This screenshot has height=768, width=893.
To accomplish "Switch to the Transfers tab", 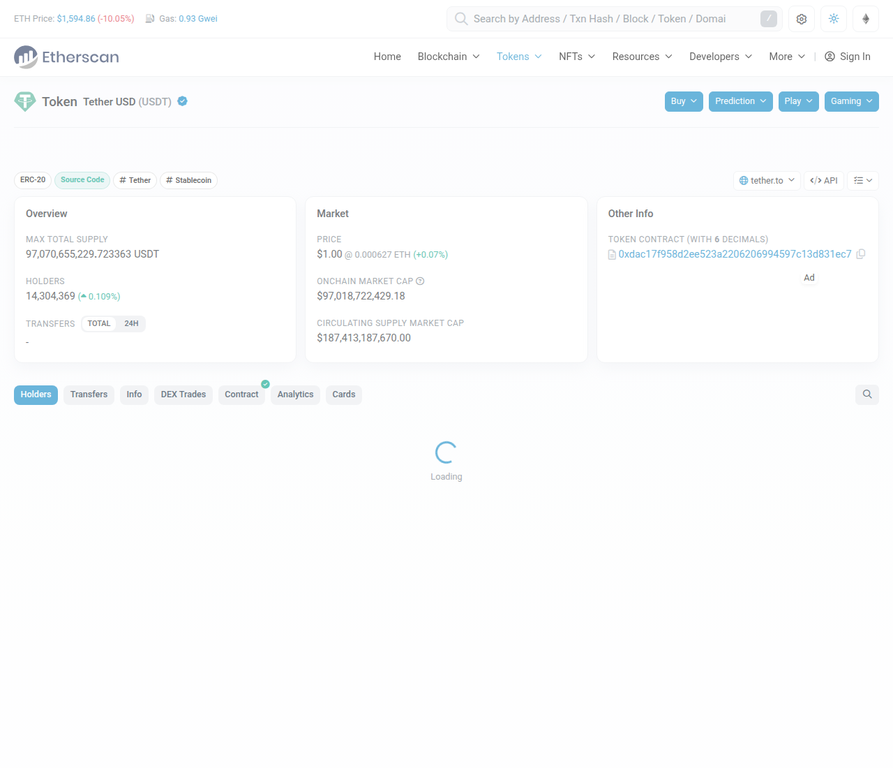I will [x=89, y=395].
